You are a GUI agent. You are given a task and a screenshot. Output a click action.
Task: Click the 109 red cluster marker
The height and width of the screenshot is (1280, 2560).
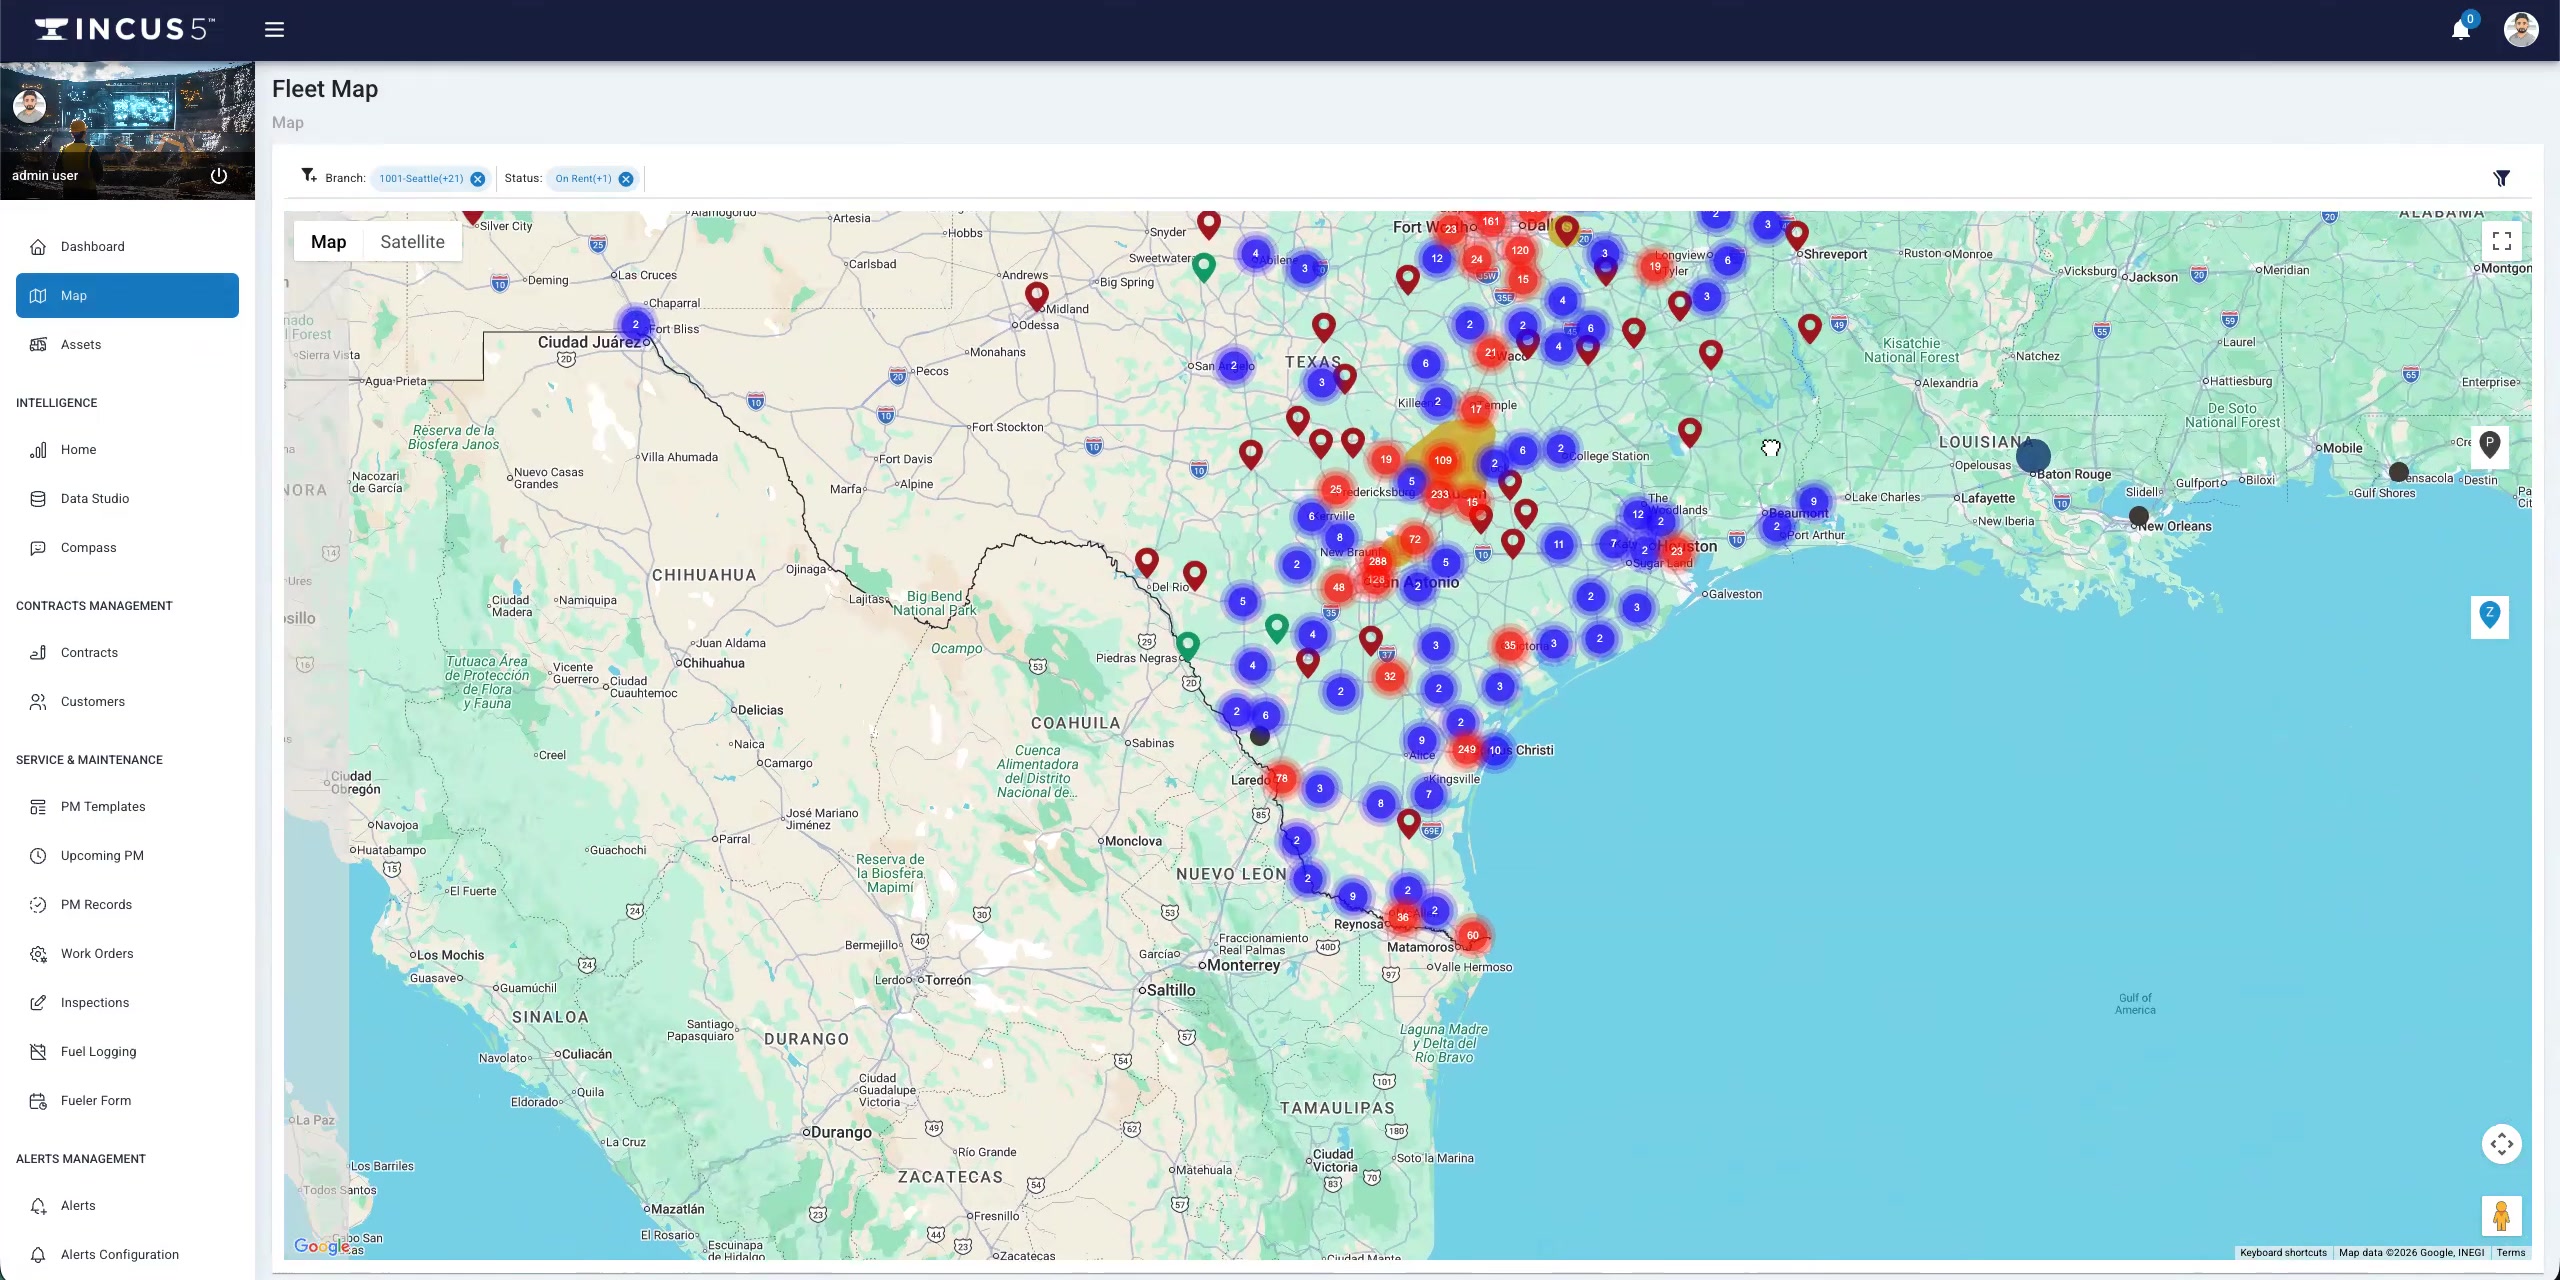pyautogui.click(x=1443, y=460)
